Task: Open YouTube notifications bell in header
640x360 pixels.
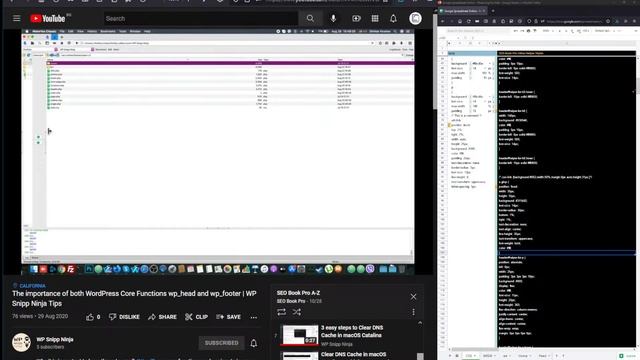Action: tap(393, 18)
